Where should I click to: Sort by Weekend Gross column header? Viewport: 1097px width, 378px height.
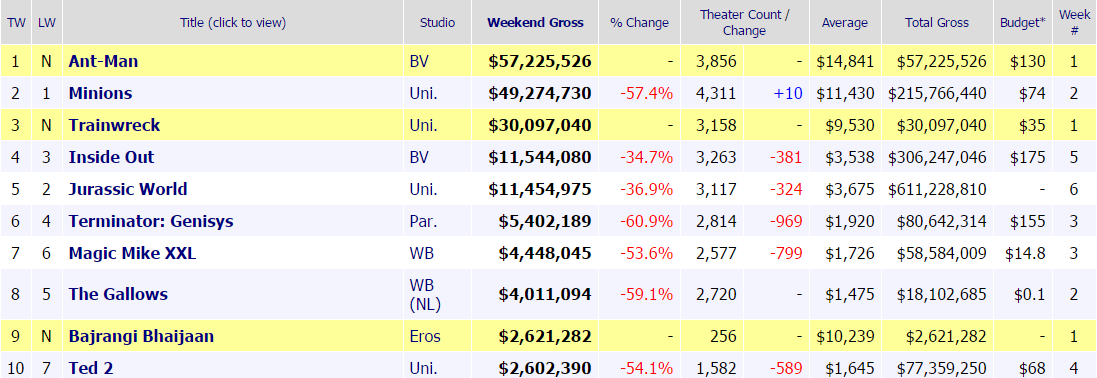tap(535, 22)
